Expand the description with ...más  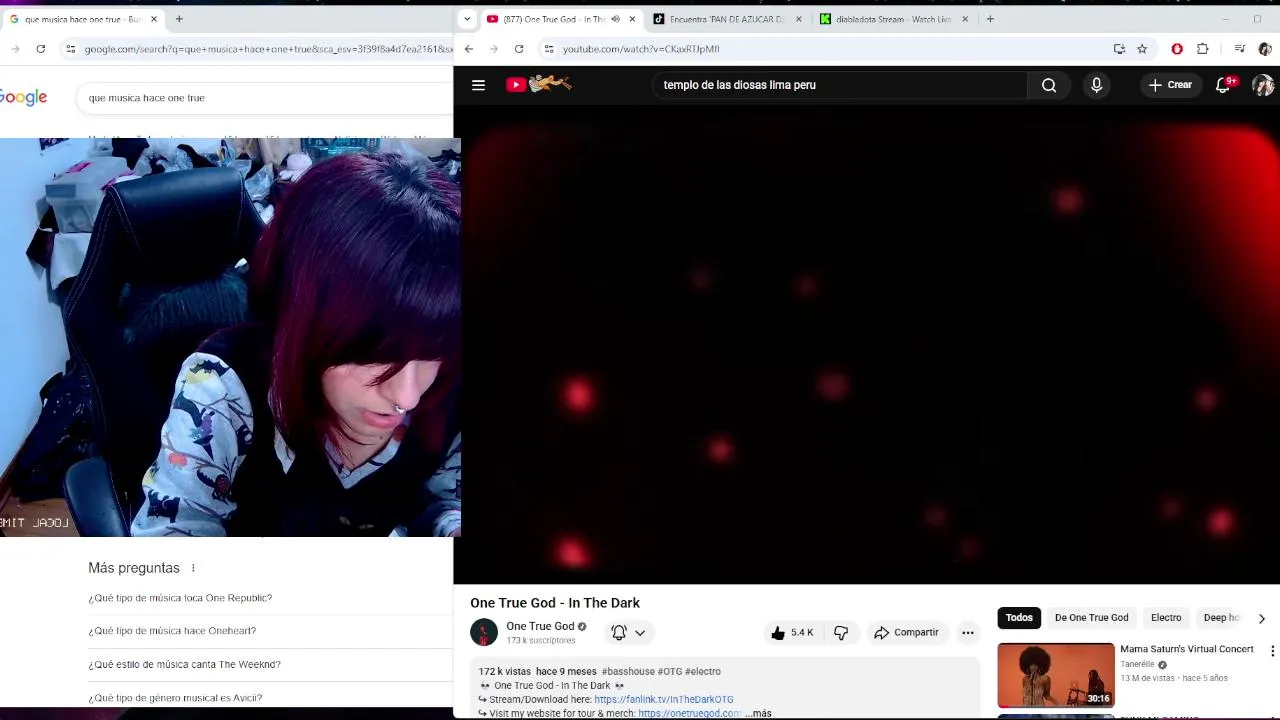coord(758,713)
